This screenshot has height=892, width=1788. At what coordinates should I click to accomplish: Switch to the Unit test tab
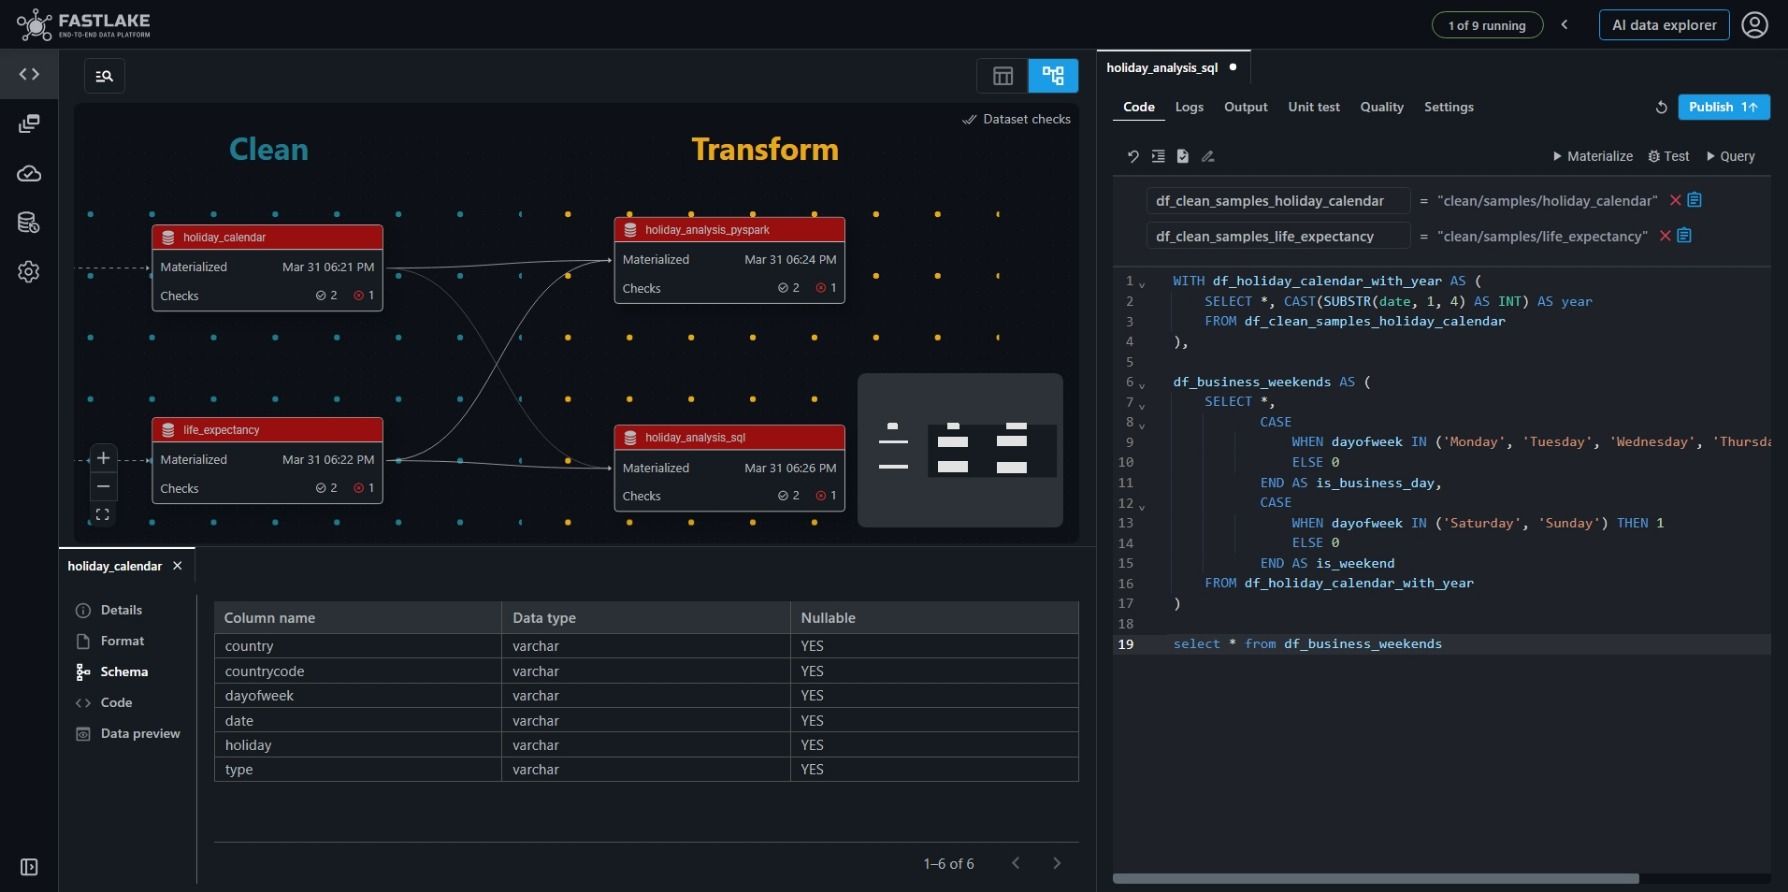pos(1313,107)
